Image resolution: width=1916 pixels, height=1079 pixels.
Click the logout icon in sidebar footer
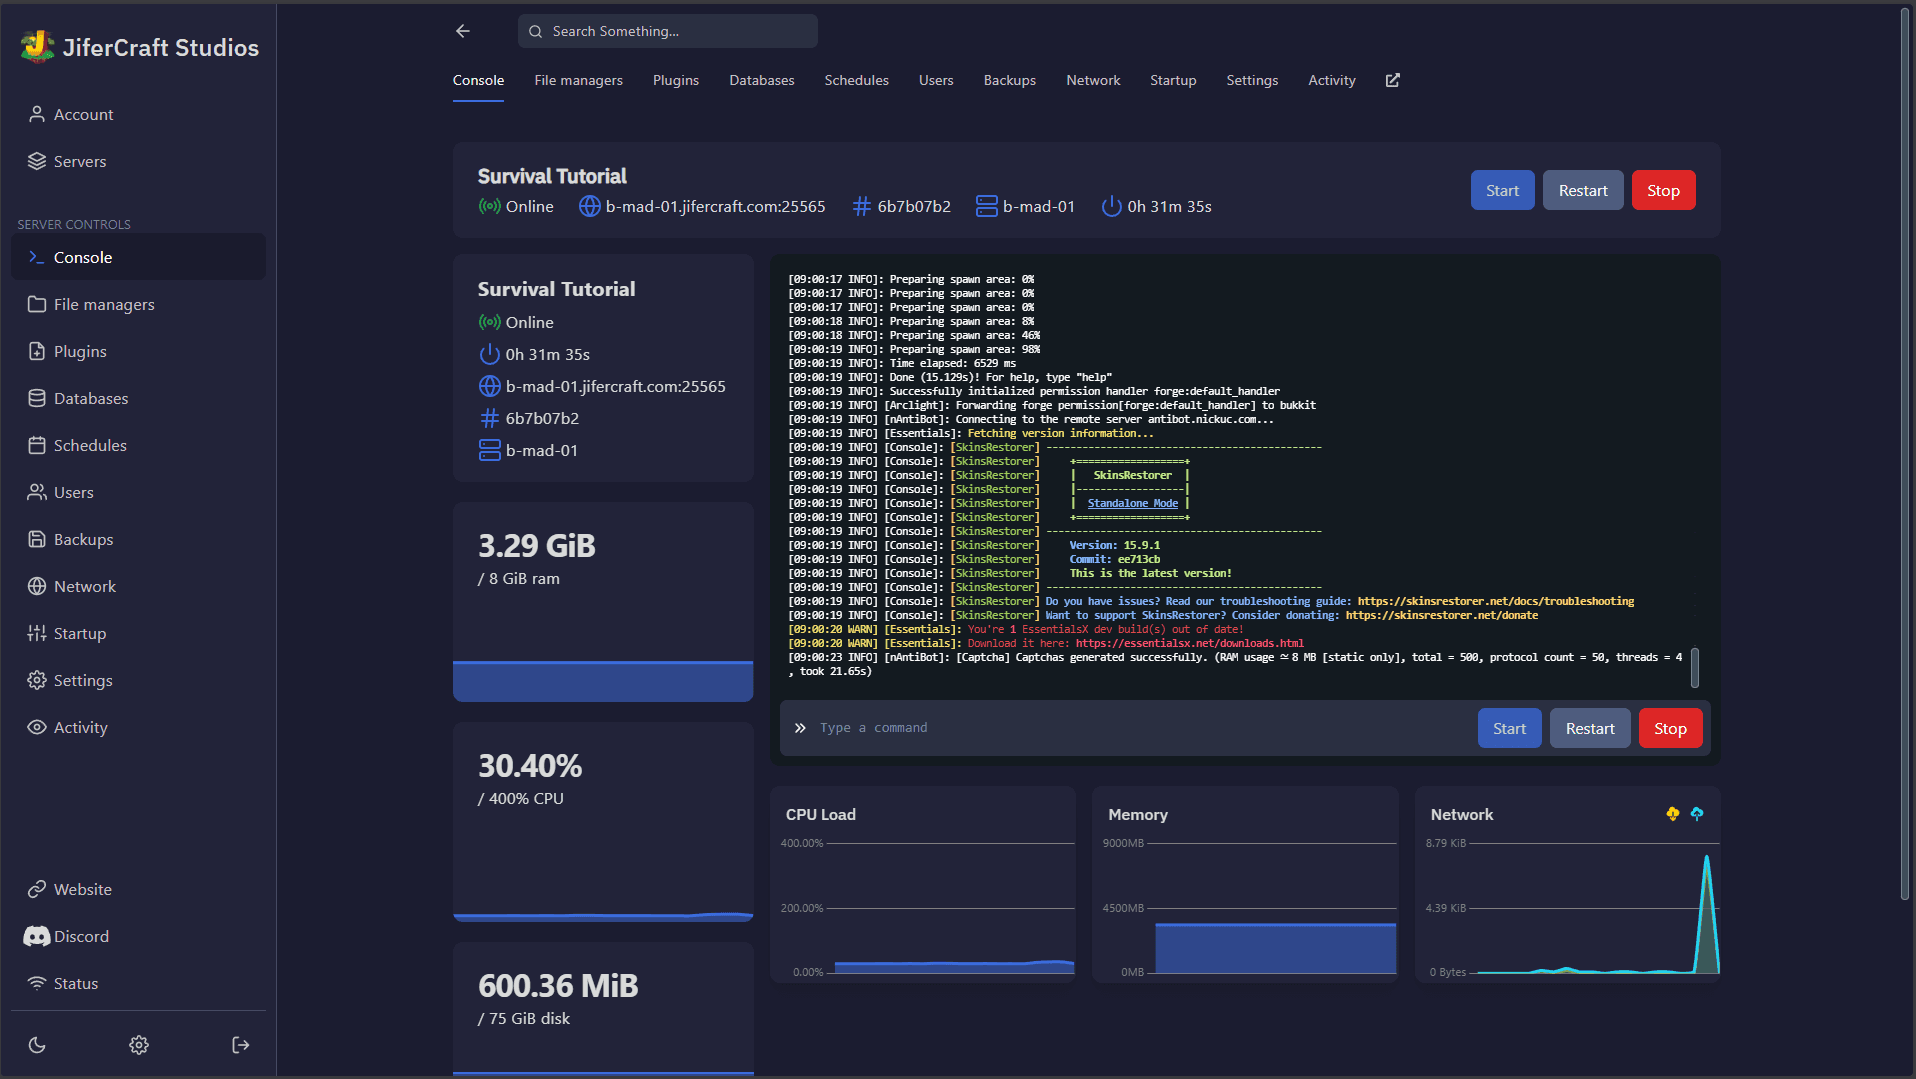click(241, 1045)
